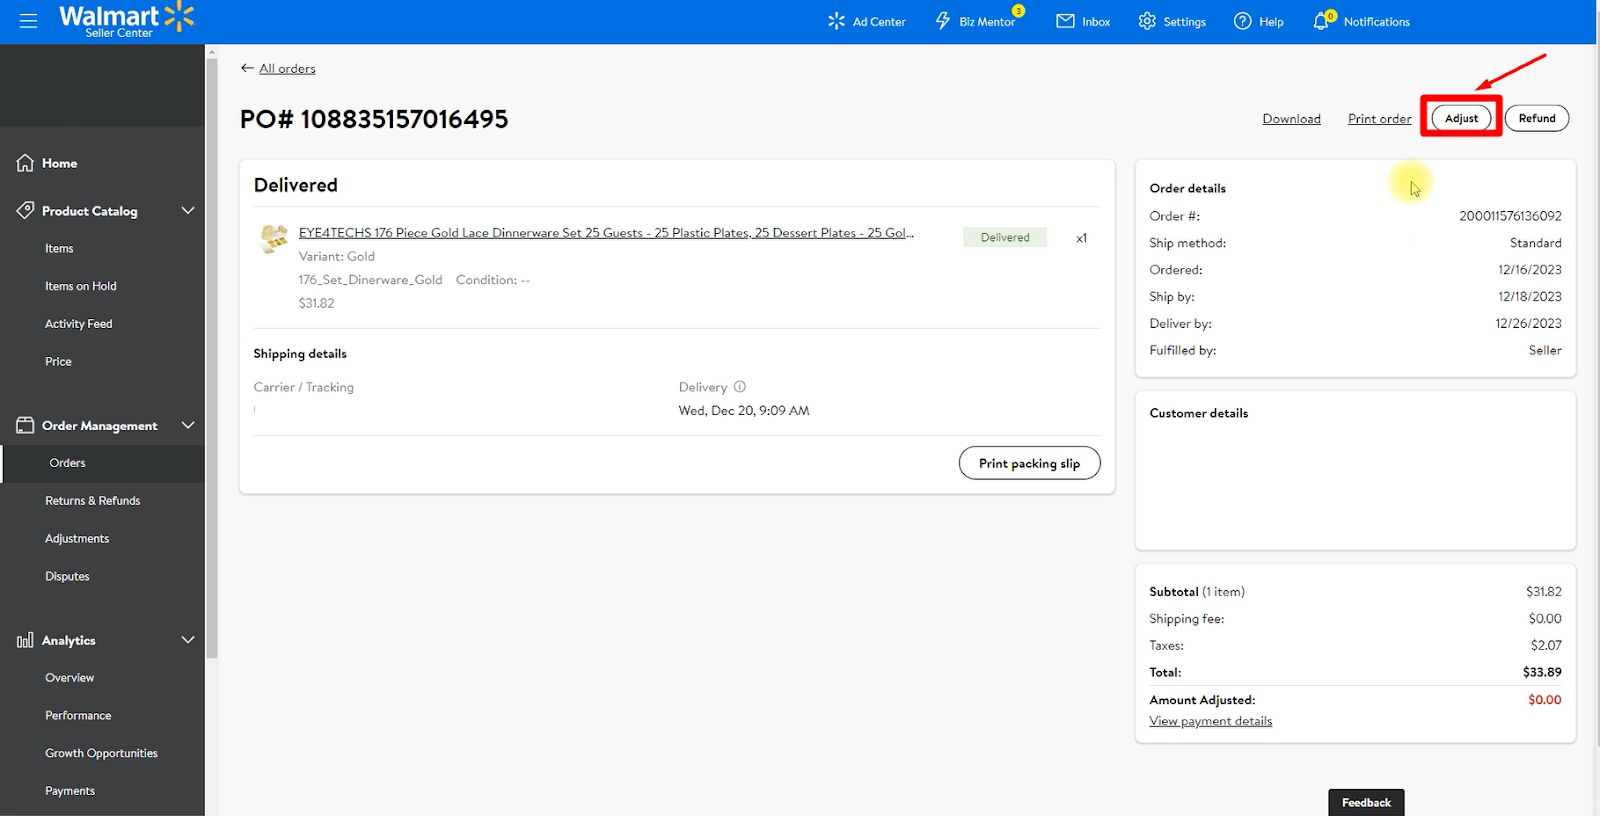Screen dimensions: 1600x816
Task: Click the PO# 108835157016495 heading
Action: (x=374, y=119)
